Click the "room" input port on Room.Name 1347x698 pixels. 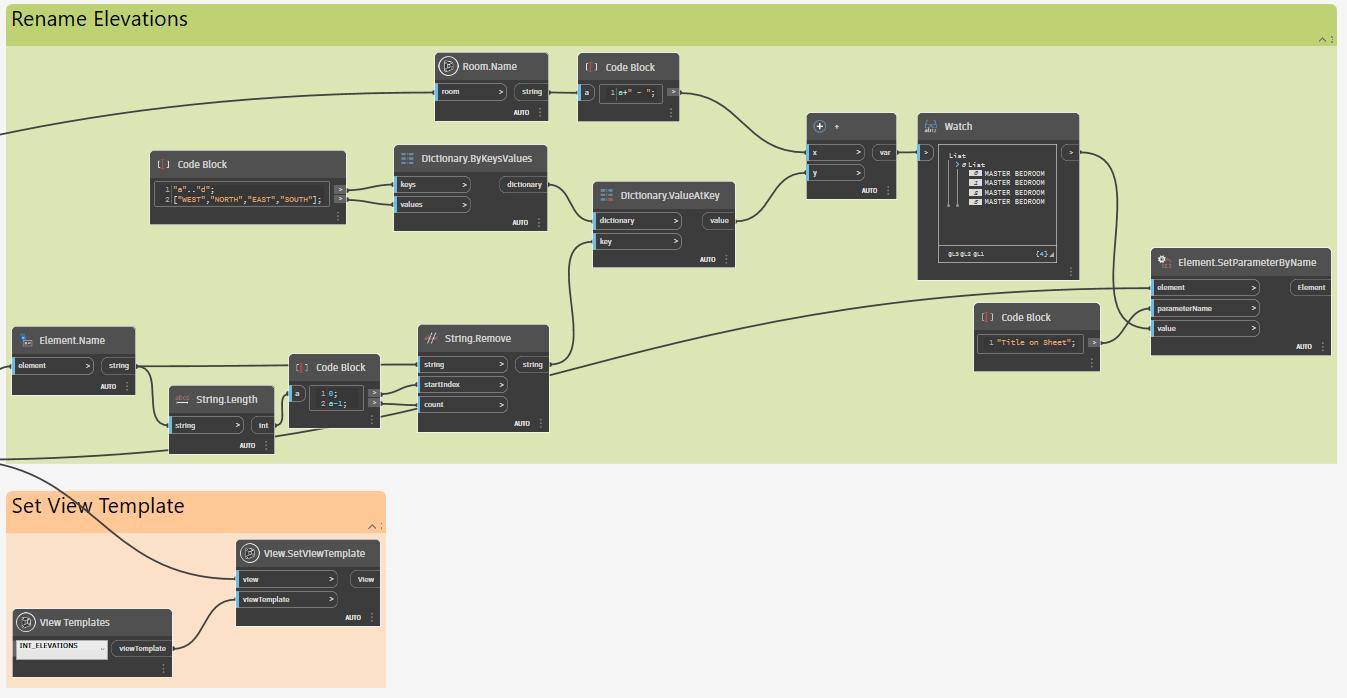[x=473, y=92]
